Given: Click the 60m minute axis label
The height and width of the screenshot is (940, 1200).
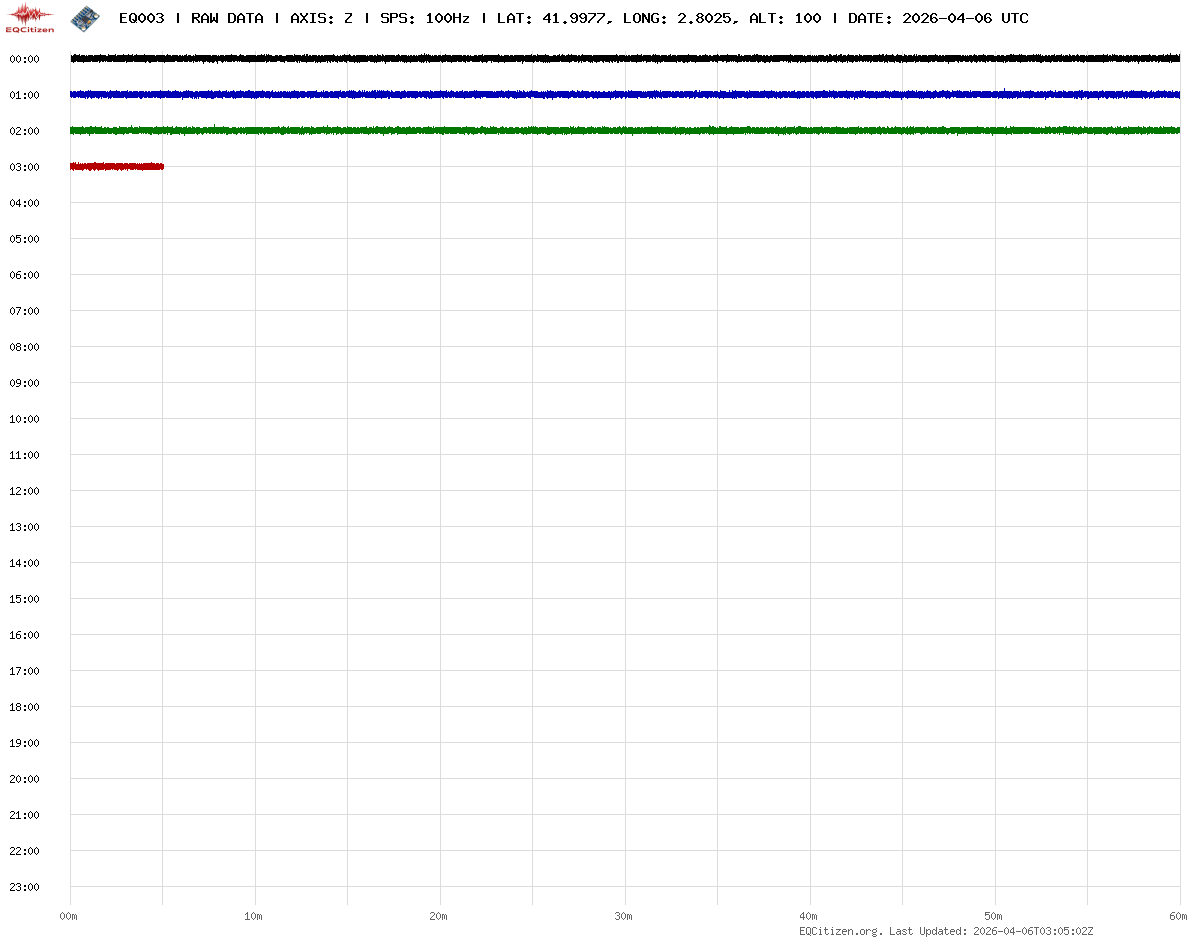Looking at the screenshot, I should point(1180,916).
